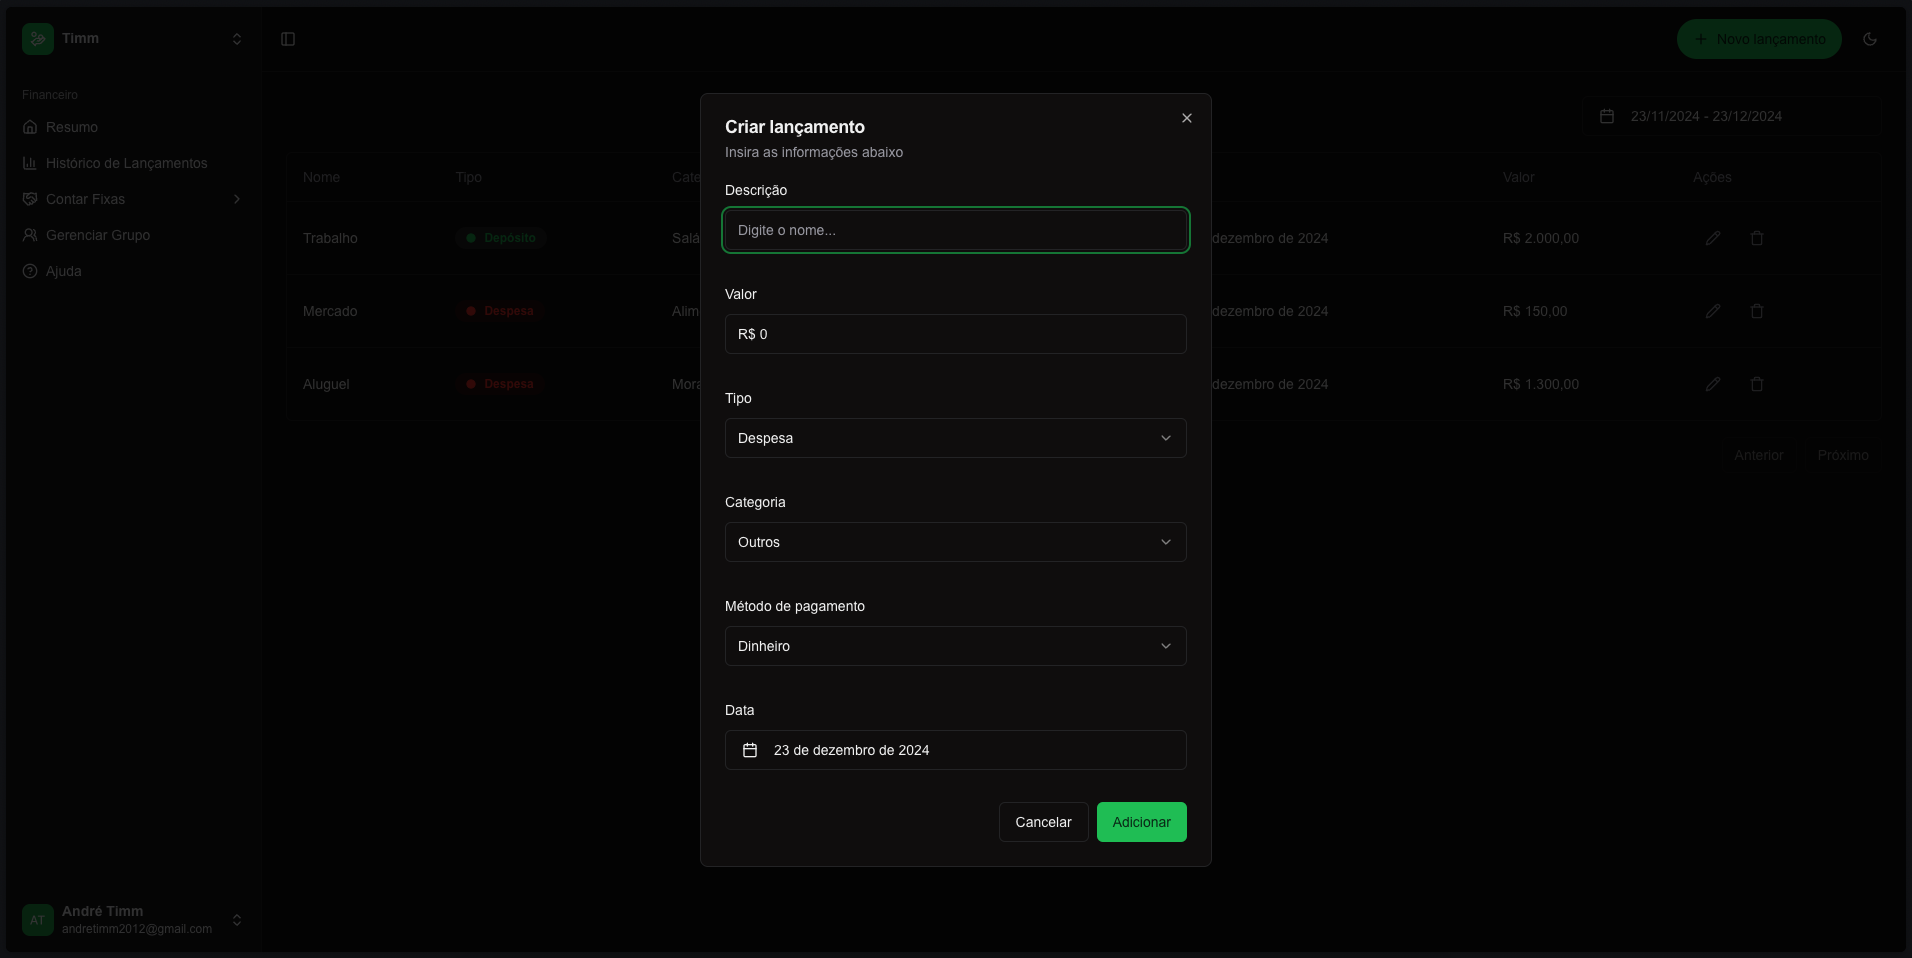This screenshot has height=958, width=1912.
Task: Click the Timm green logo icon
Action: (x=38, y=39)
